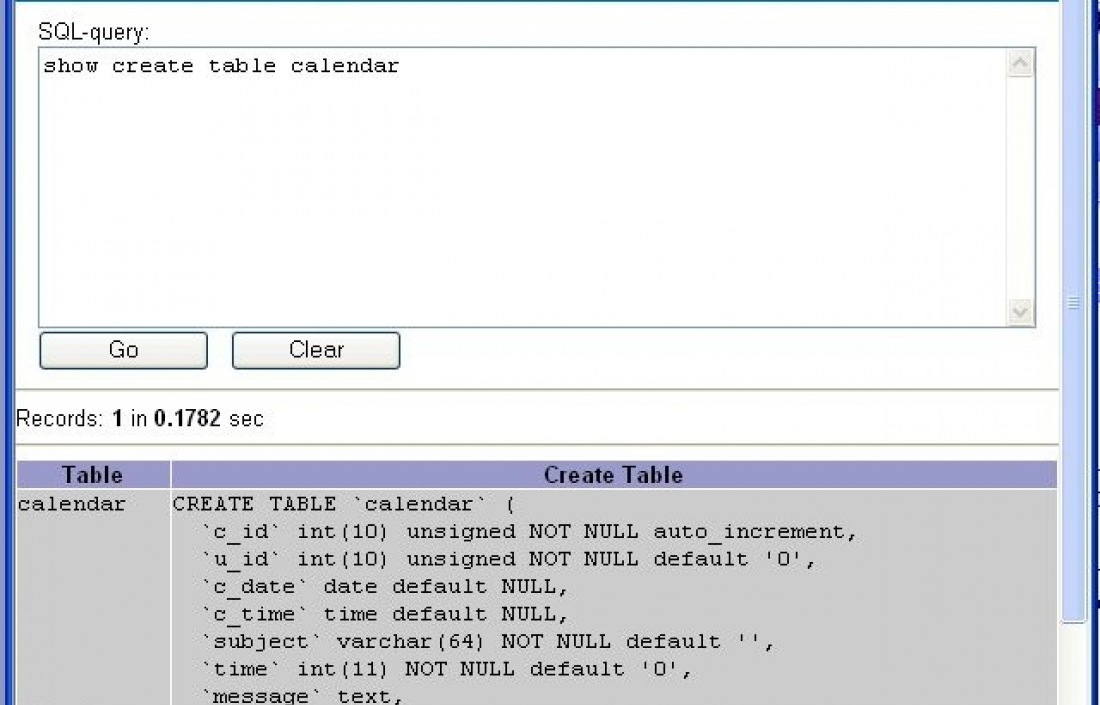The height and width of the screenshot is (705, 1100).
Task: Click the 'show create table calendar' query text
Action: click(221, 66)
